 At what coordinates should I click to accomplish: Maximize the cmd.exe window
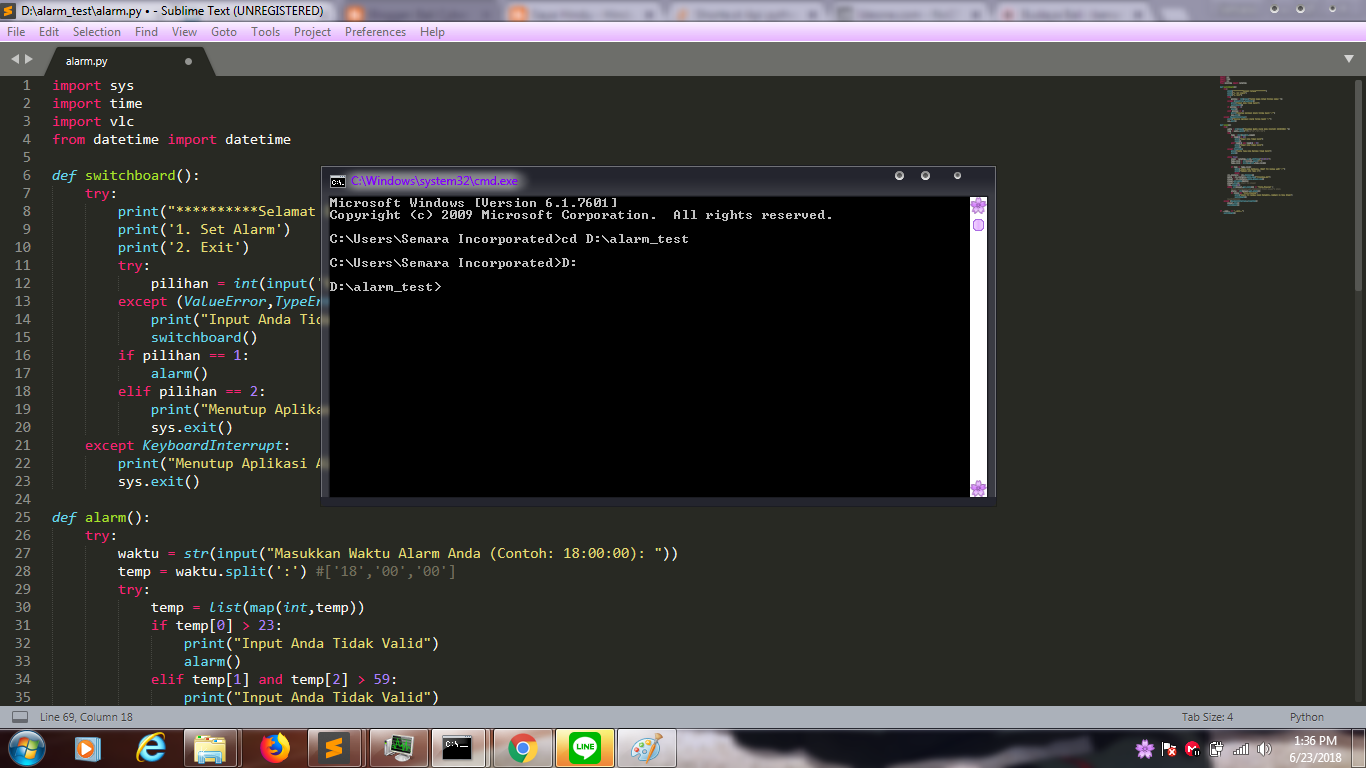pos(925,176)
